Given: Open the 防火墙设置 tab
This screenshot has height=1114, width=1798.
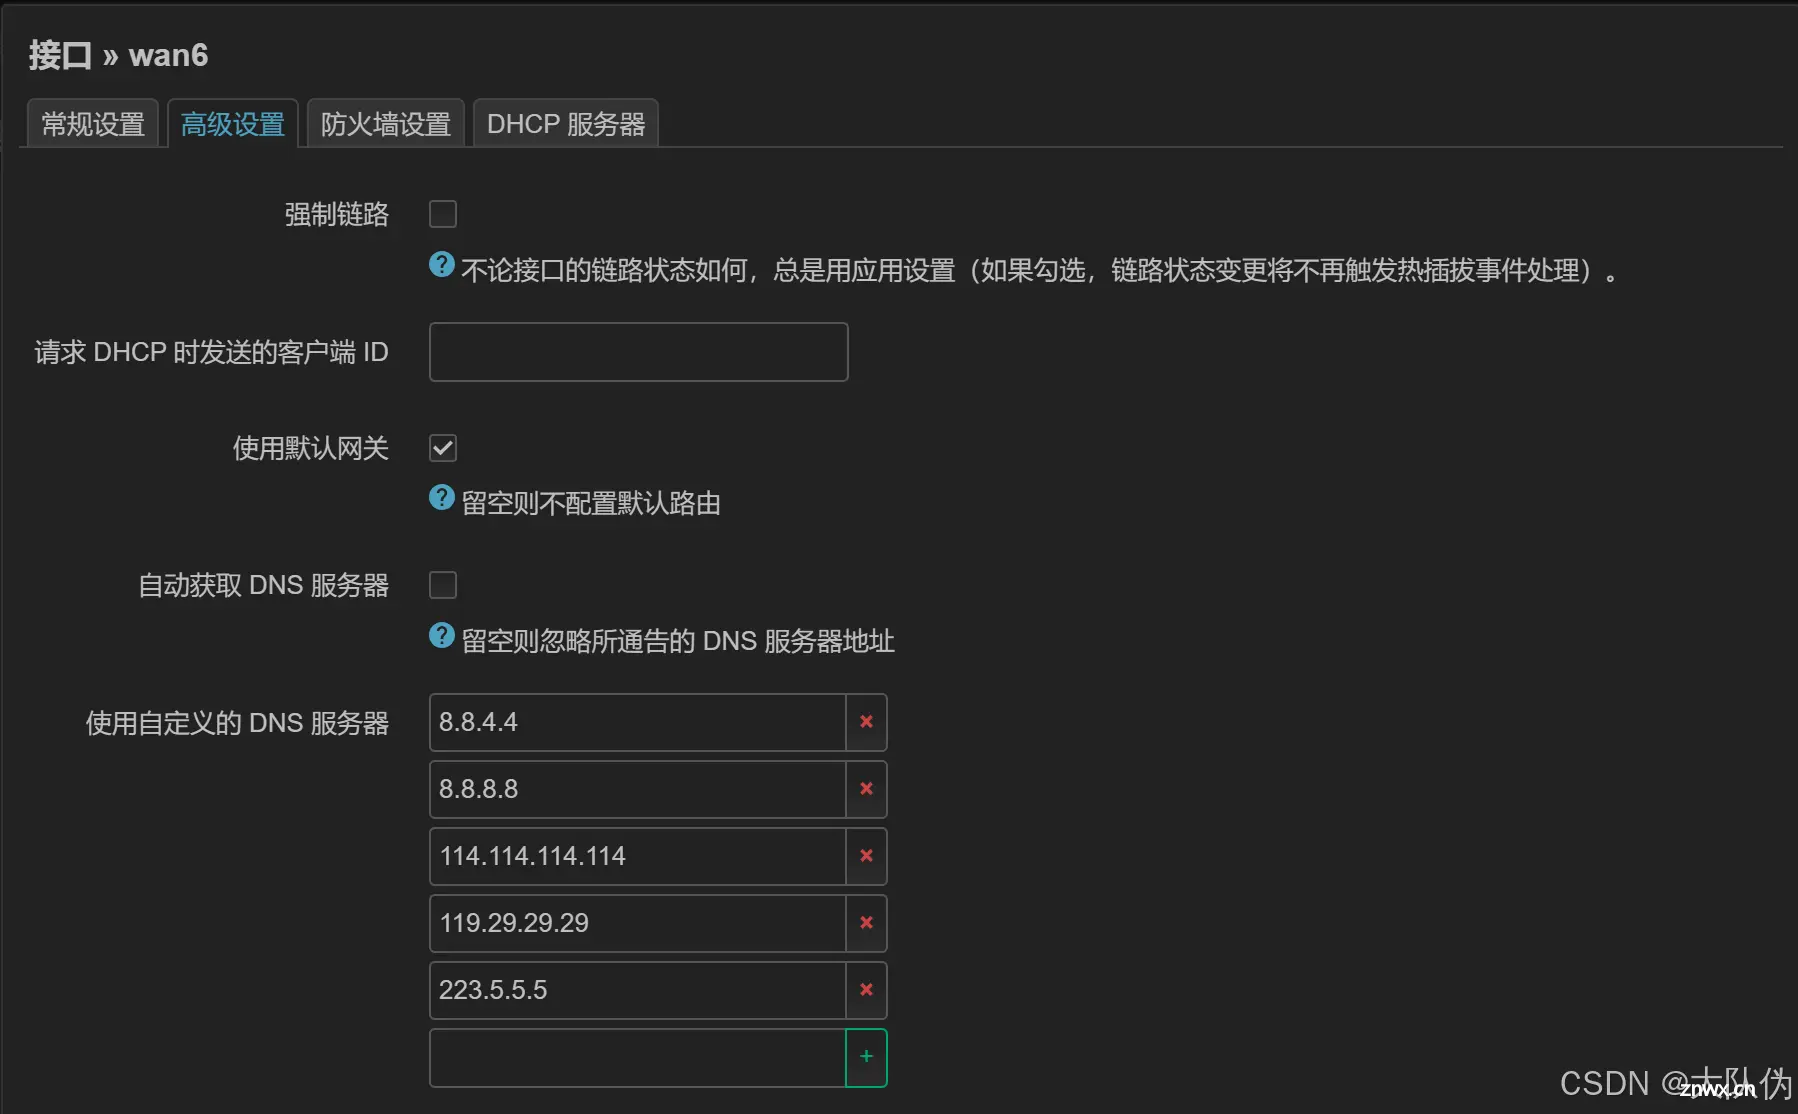Looking at the screenshot, I should tap(386, 123).
